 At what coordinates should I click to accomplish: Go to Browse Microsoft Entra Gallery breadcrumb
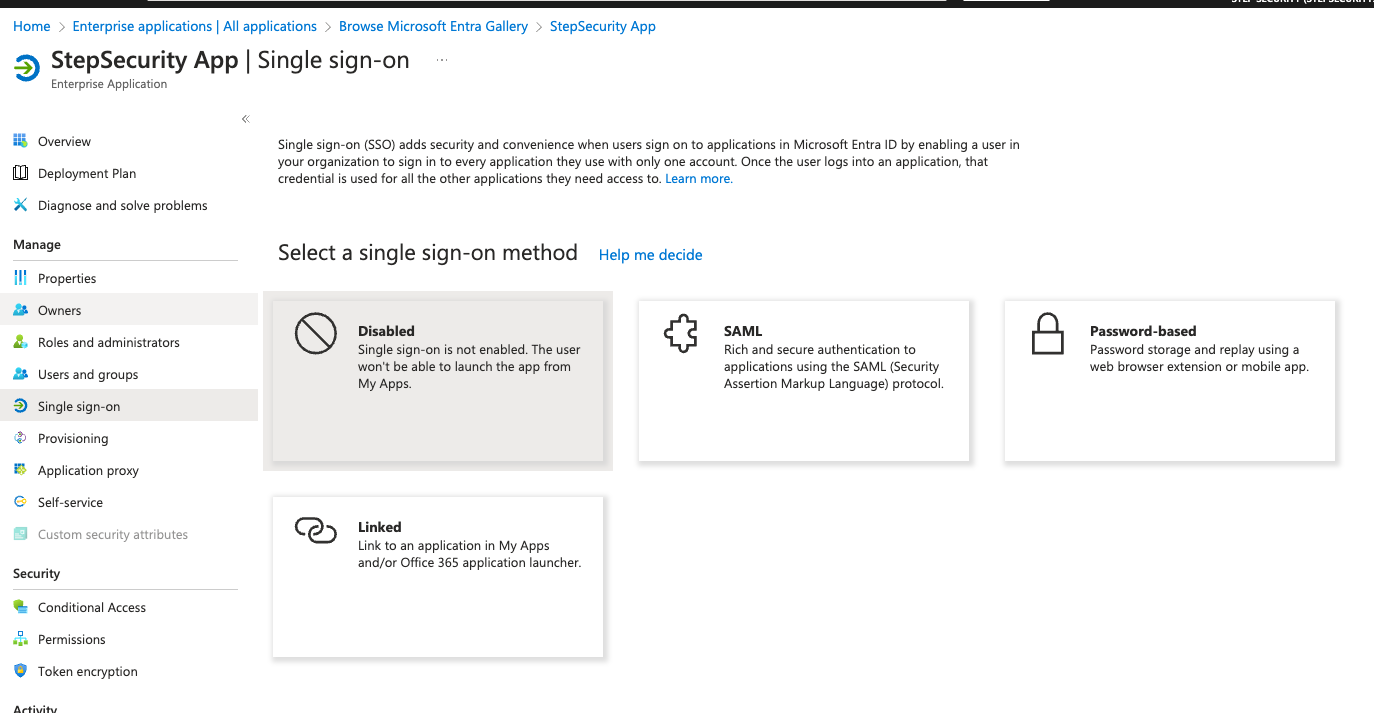coord(433,26)
